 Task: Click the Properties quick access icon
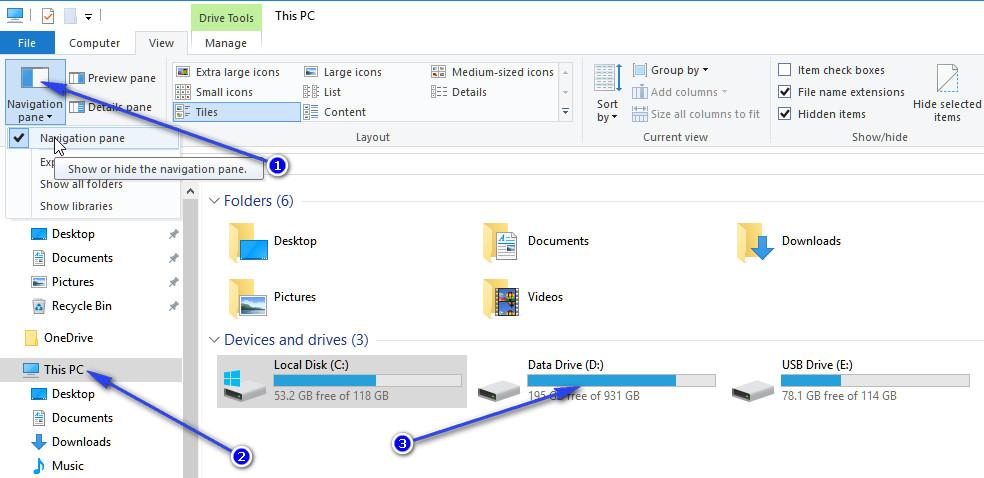pos(48,16)
